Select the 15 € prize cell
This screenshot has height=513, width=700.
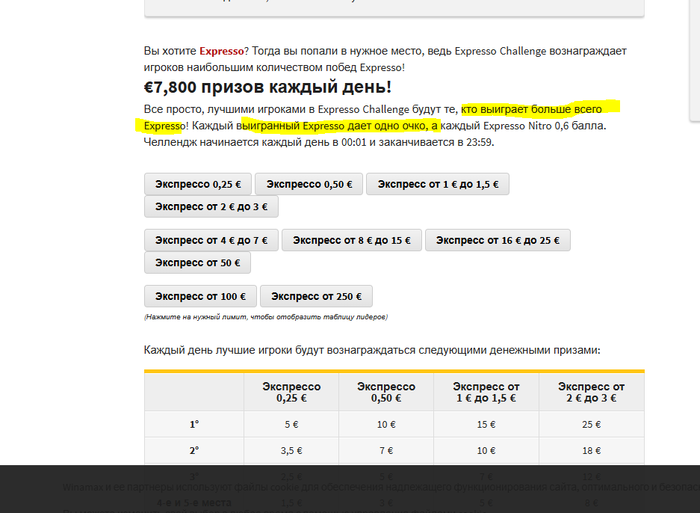[486, 424]
